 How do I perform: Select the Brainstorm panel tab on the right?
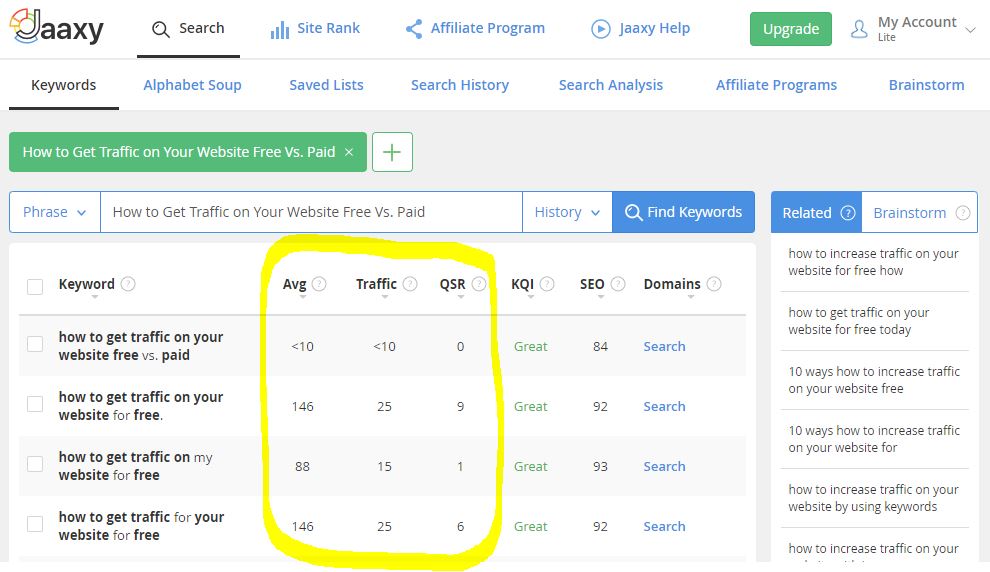click(919, 213)
